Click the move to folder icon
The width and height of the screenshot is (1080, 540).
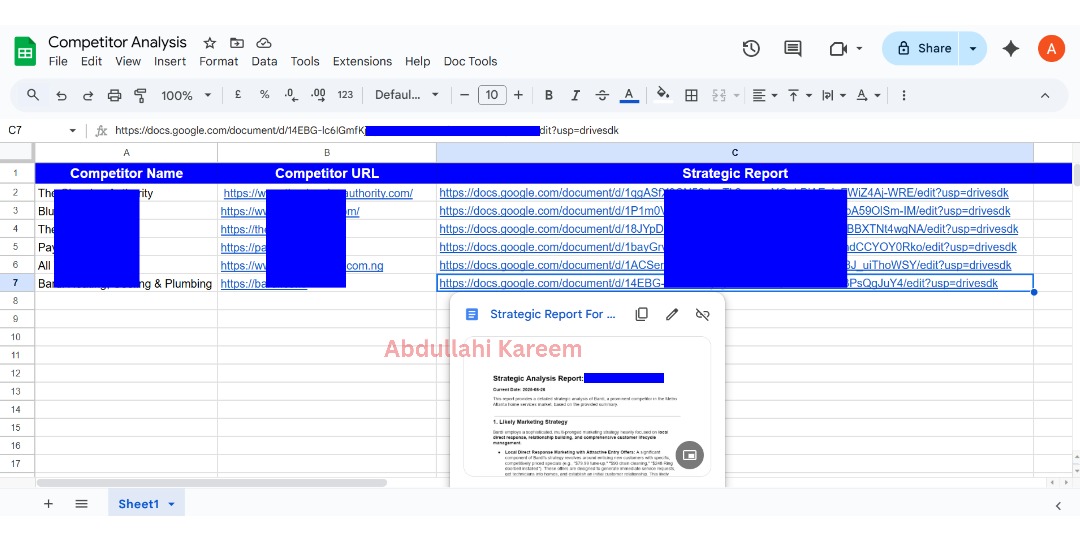(237, 43)
